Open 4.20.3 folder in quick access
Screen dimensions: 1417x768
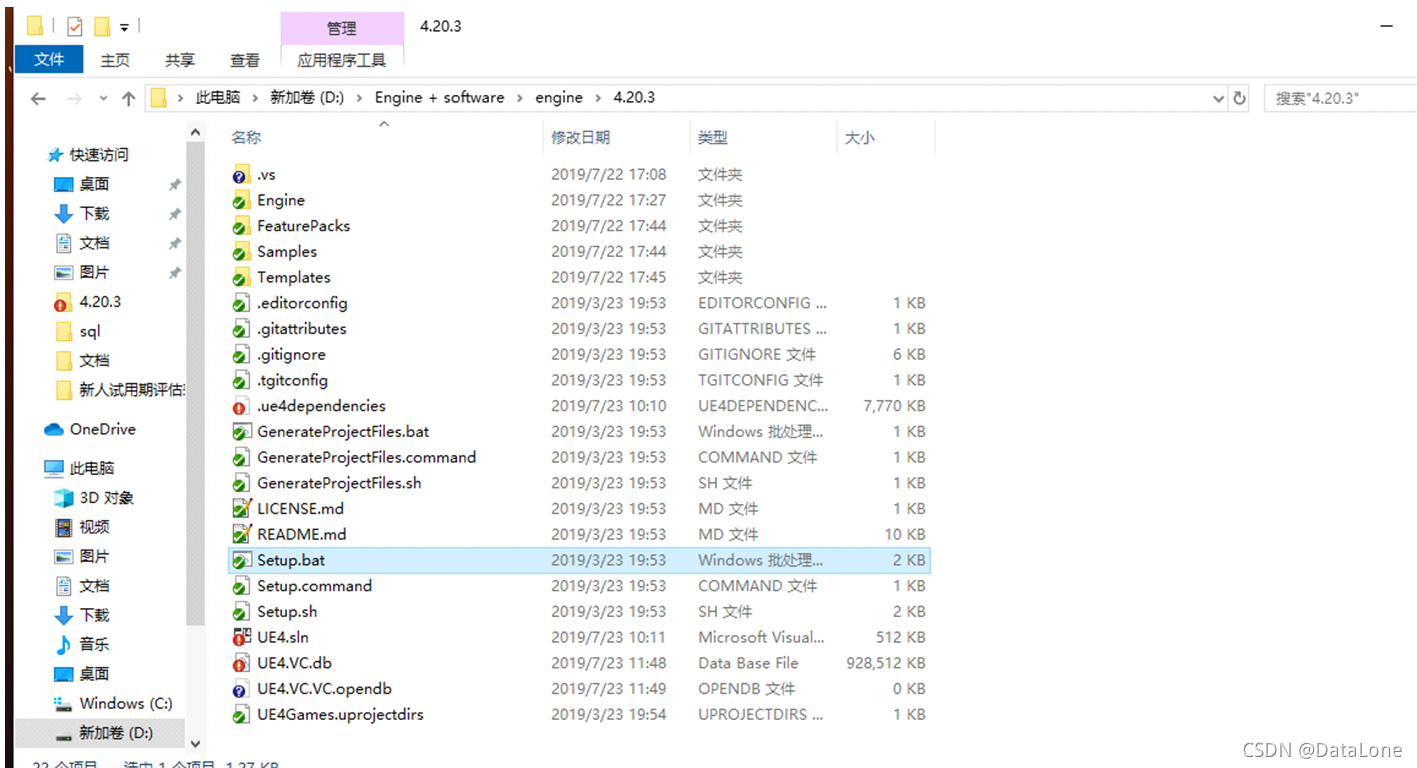87,301
